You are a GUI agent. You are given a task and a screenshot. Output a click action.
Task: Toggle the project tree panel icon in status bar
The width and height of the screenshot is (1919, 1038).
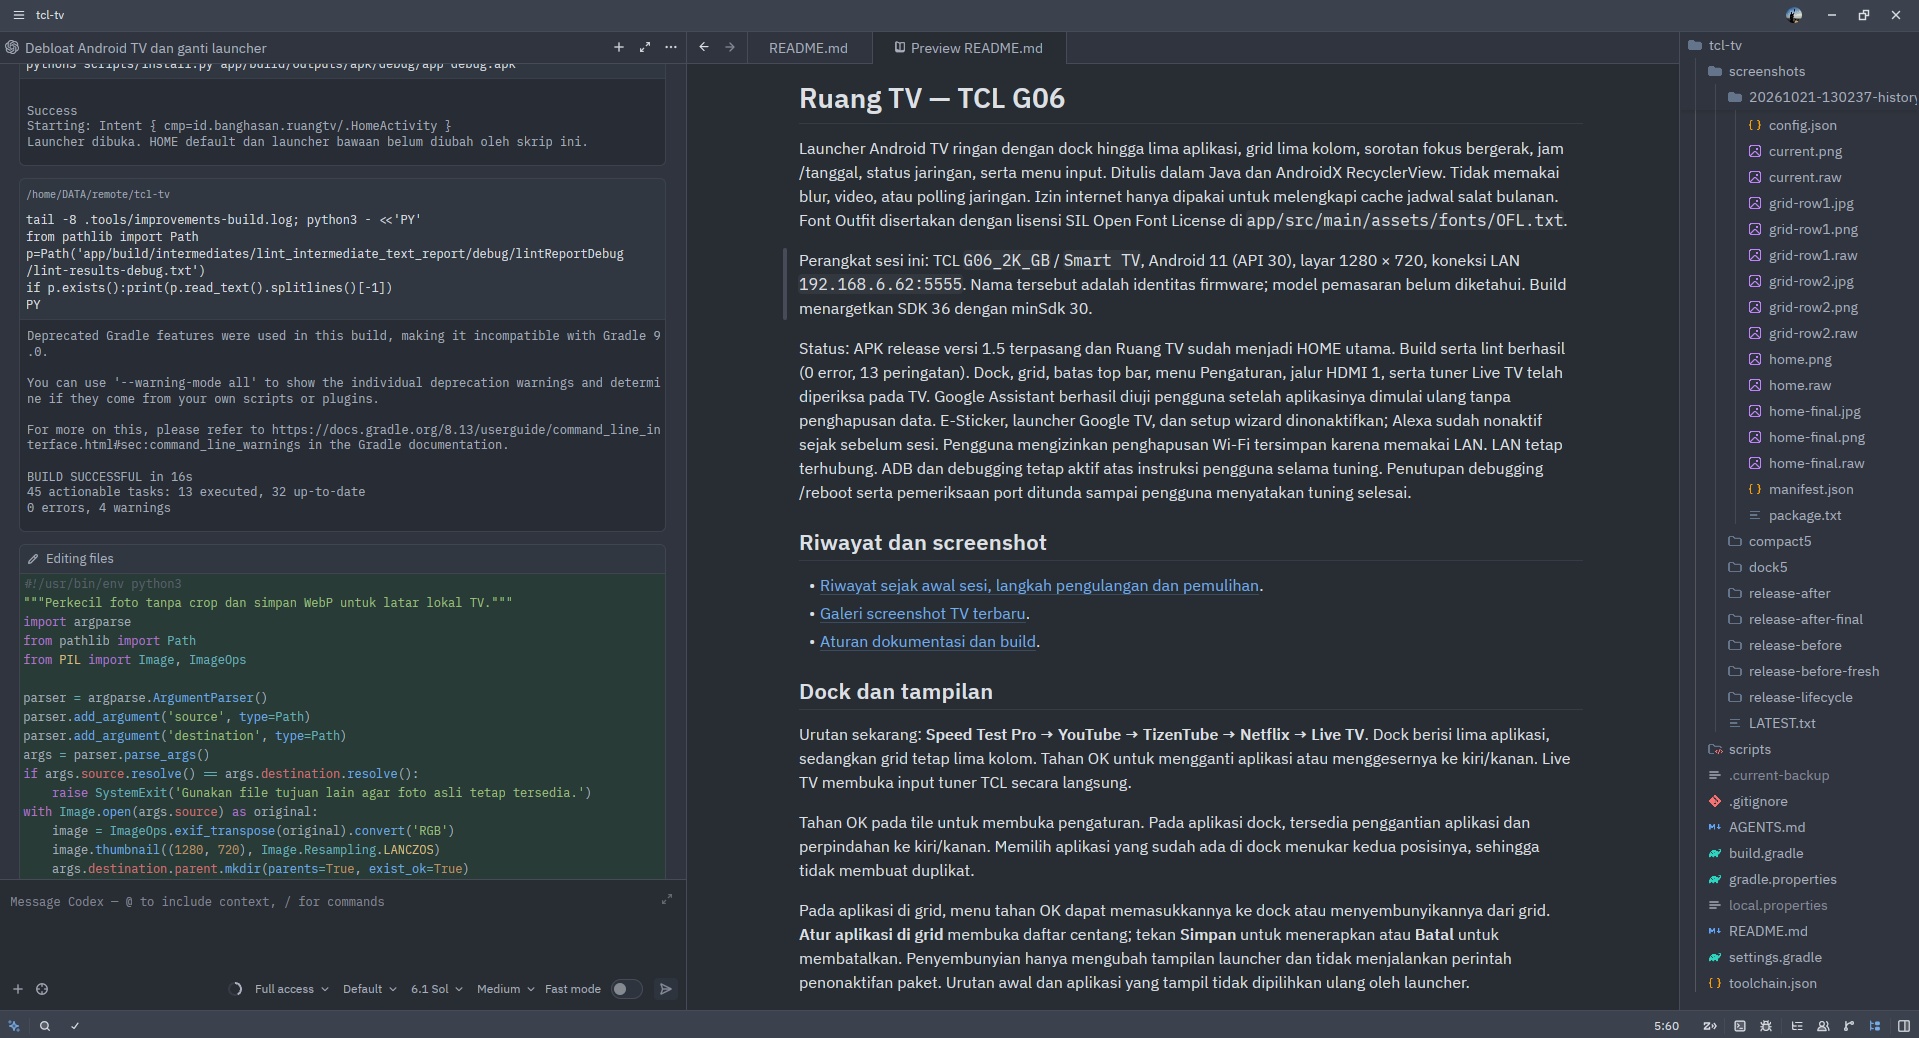click(1875, 1025)
